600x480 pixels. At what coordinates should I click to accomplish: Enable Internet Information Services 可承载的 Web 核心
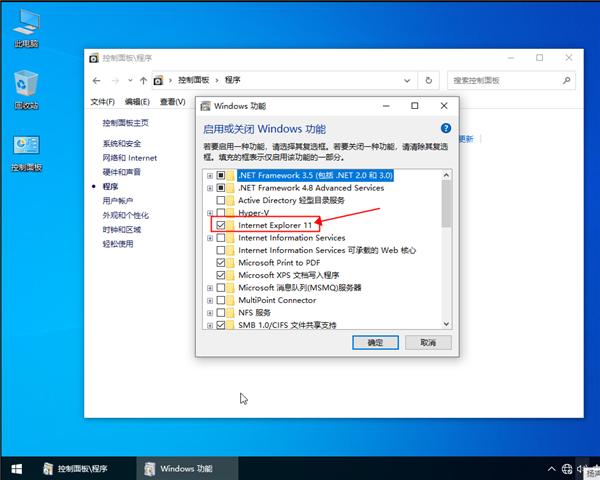[x=221, y=250]
